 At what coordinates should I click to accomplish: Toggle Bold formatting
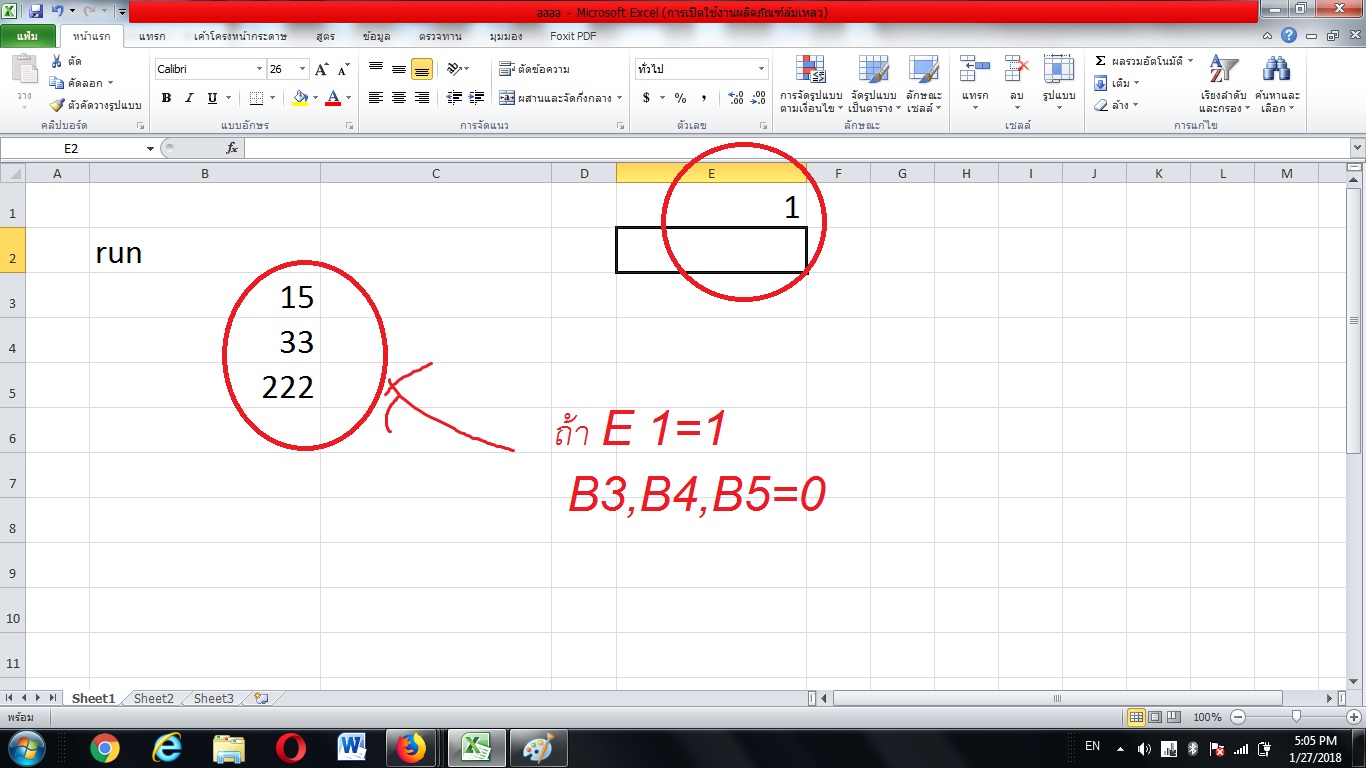click(166, 98)
